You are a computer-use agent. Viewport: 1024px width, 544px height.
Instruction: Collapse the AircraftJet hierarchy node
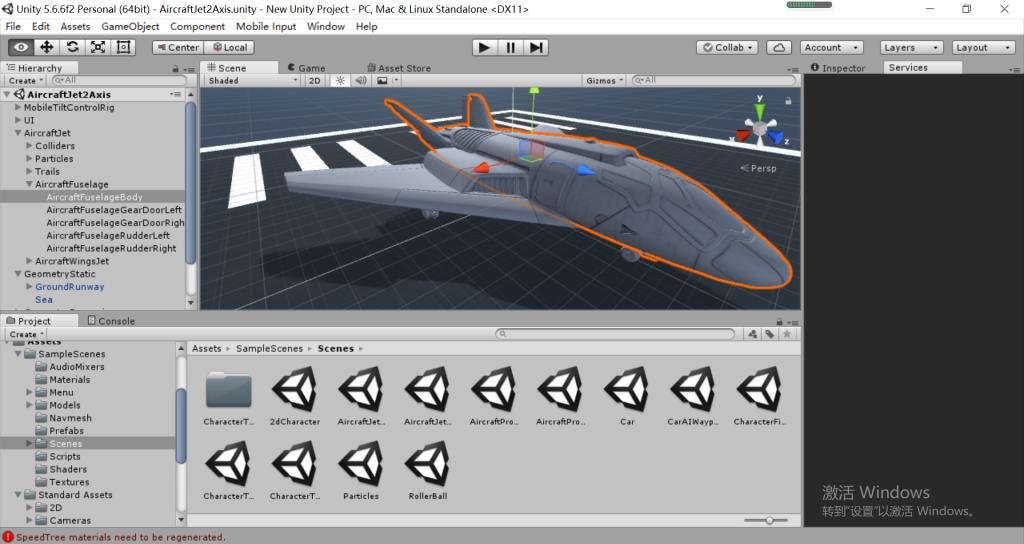pos(18,133)
